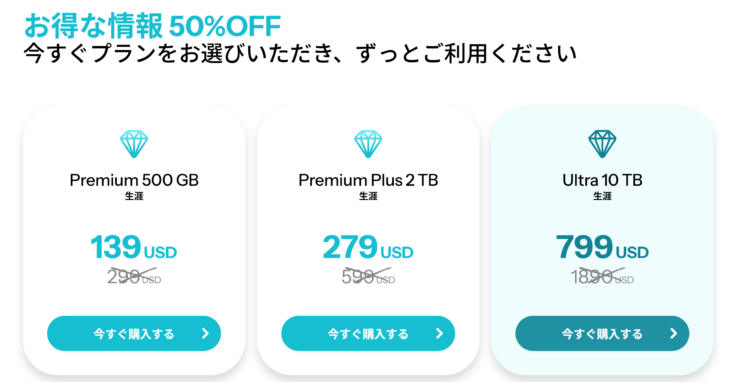Click the Premium 500 GB diamond icon
The height and width of the screenshot is (382, 740).
pyautogui.click(x=134, y=144)
